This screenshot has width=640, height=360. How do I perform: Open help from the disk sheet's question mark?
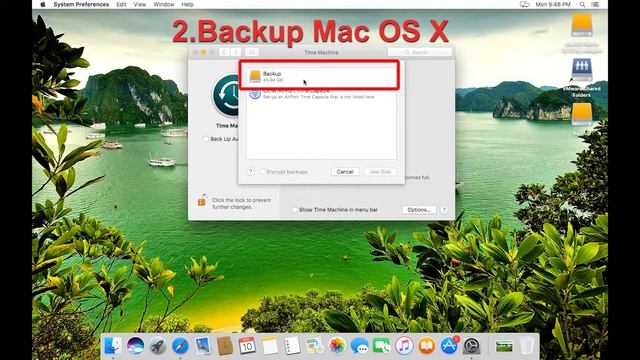click(251, 172)
